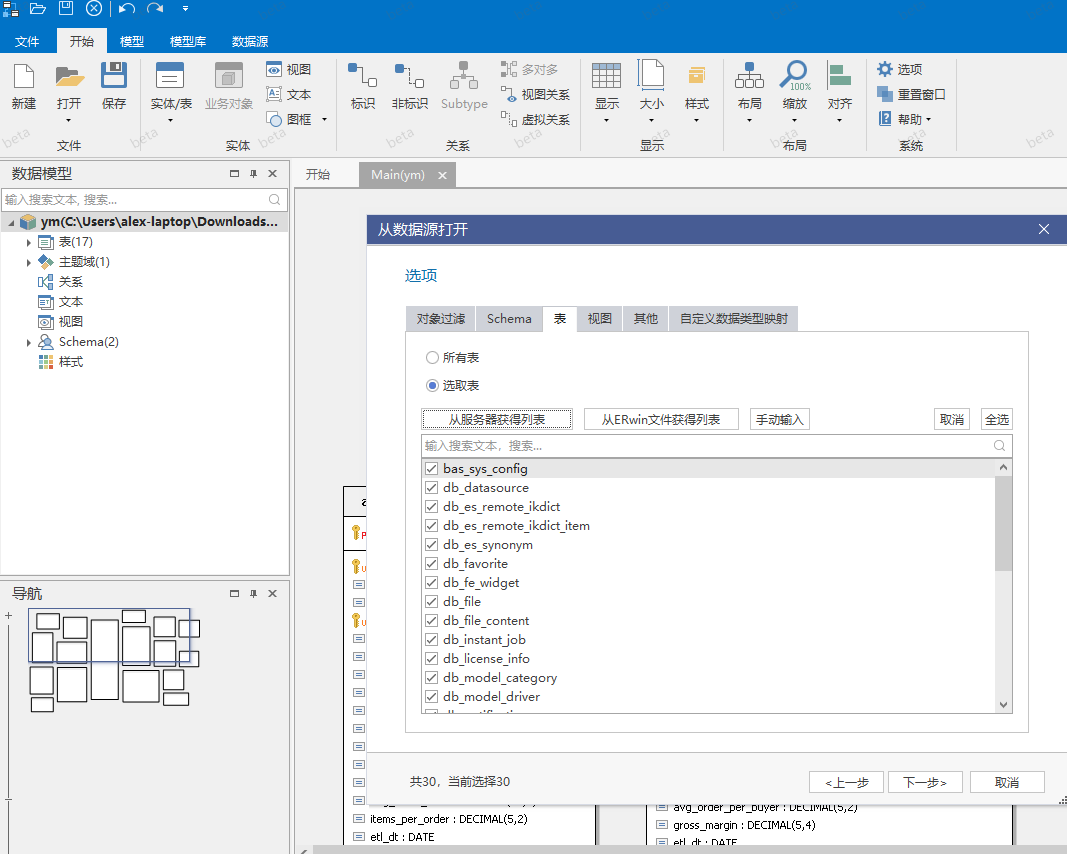Click the search icon in table list filter
This screenshot has width=1067, height=854.
(x=999, y=446)
